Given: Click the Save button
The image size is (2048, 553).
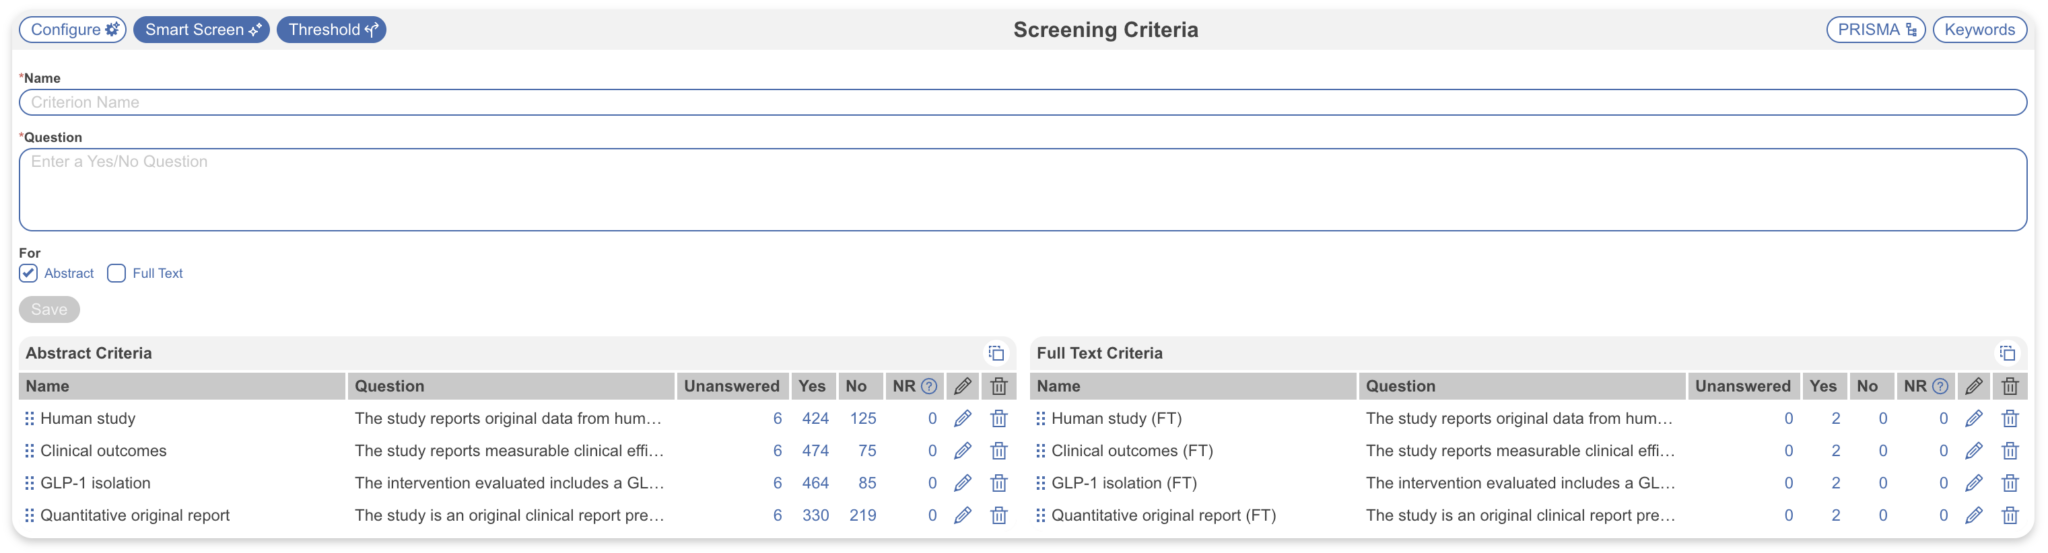Looking at the screenshot, I should (x=49, y=310).
